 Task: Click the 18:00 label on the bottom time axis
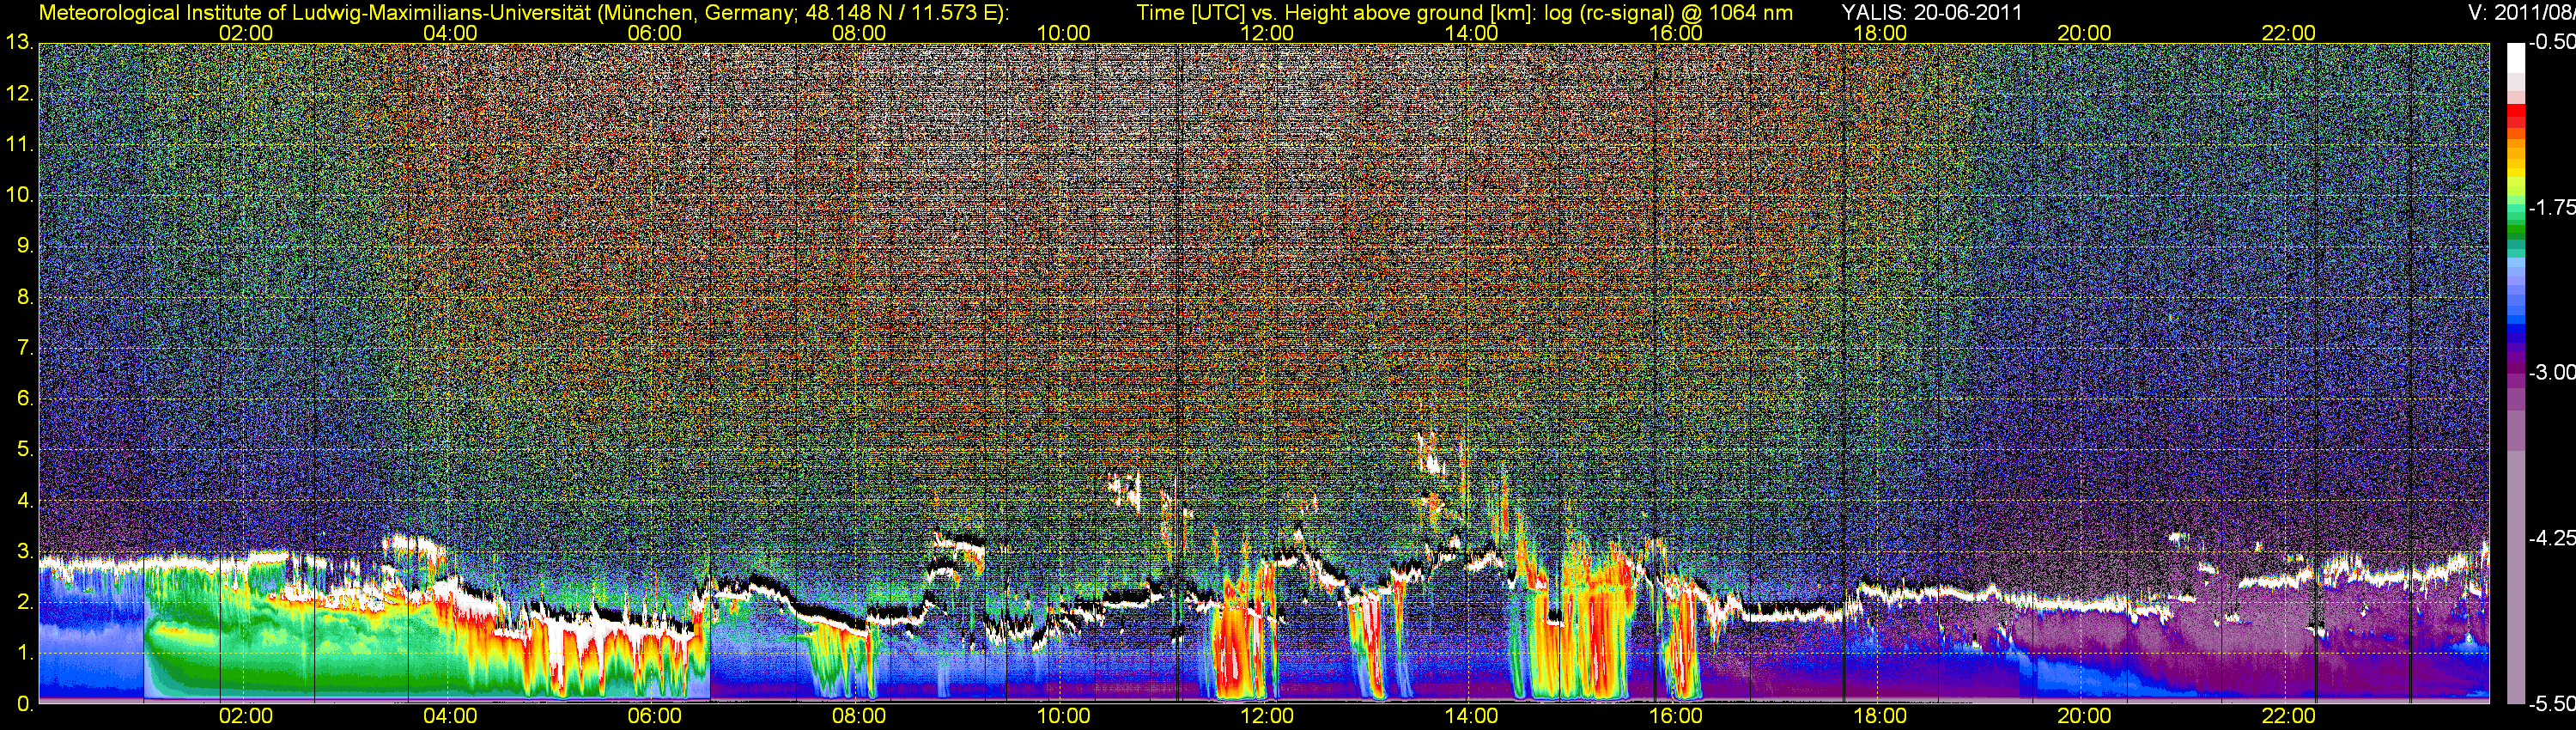coord(1880,716)
